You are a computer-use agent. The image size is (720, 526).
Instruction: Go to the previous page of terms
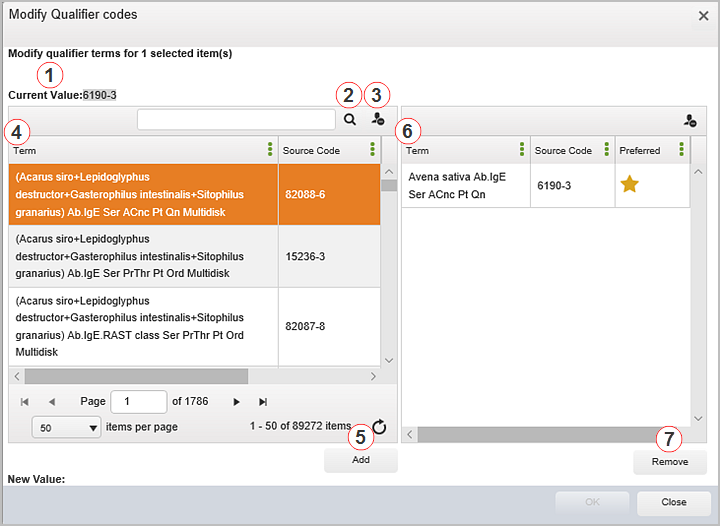[x=52, y=402]
